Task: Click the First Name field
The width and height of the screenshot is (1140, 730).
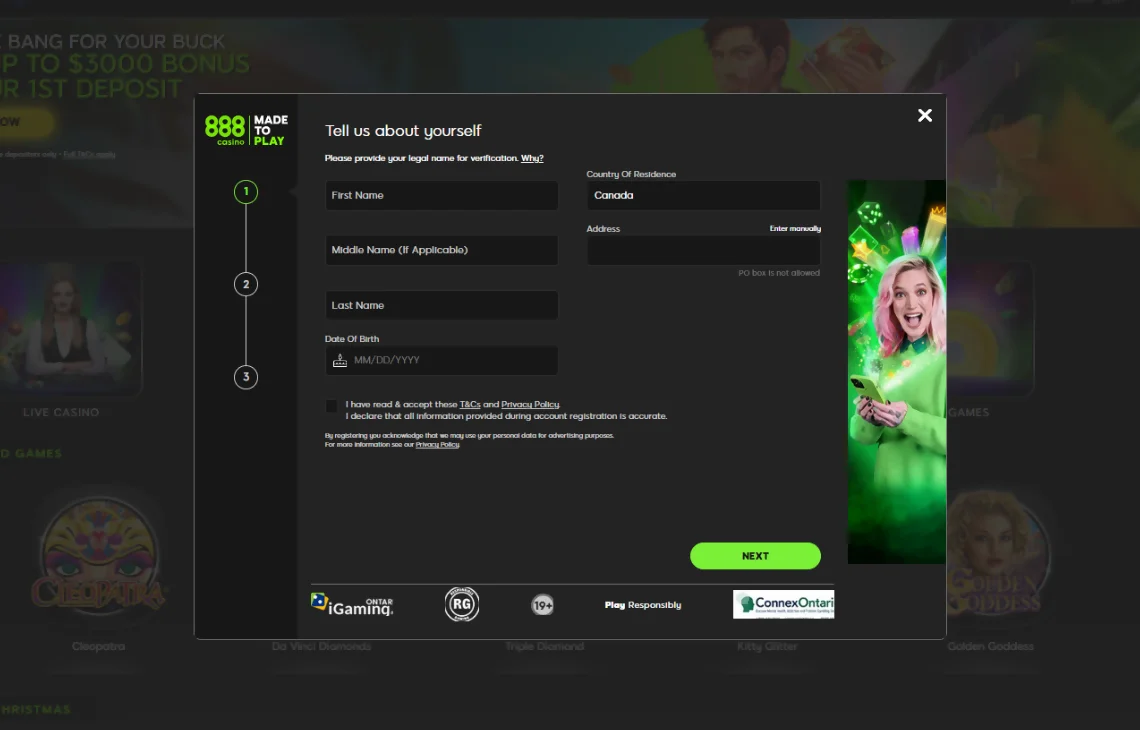Action: 441,196
